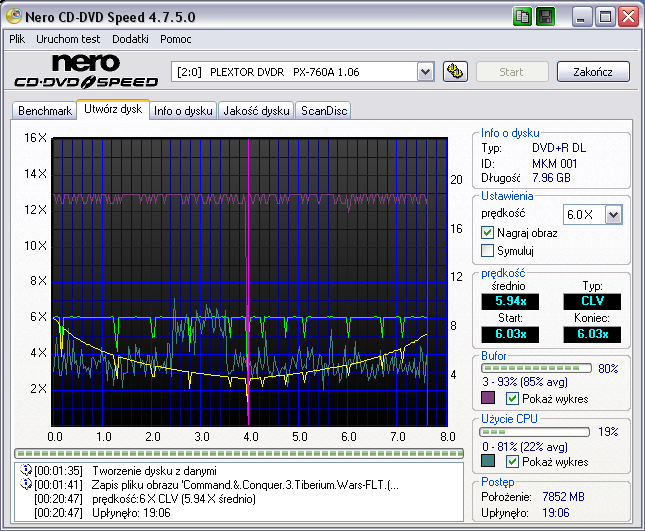This screenshot has width=645, height=531.
Task: Click the elapsed '19:06' value in Postęp
Action: tap(556, 513)
